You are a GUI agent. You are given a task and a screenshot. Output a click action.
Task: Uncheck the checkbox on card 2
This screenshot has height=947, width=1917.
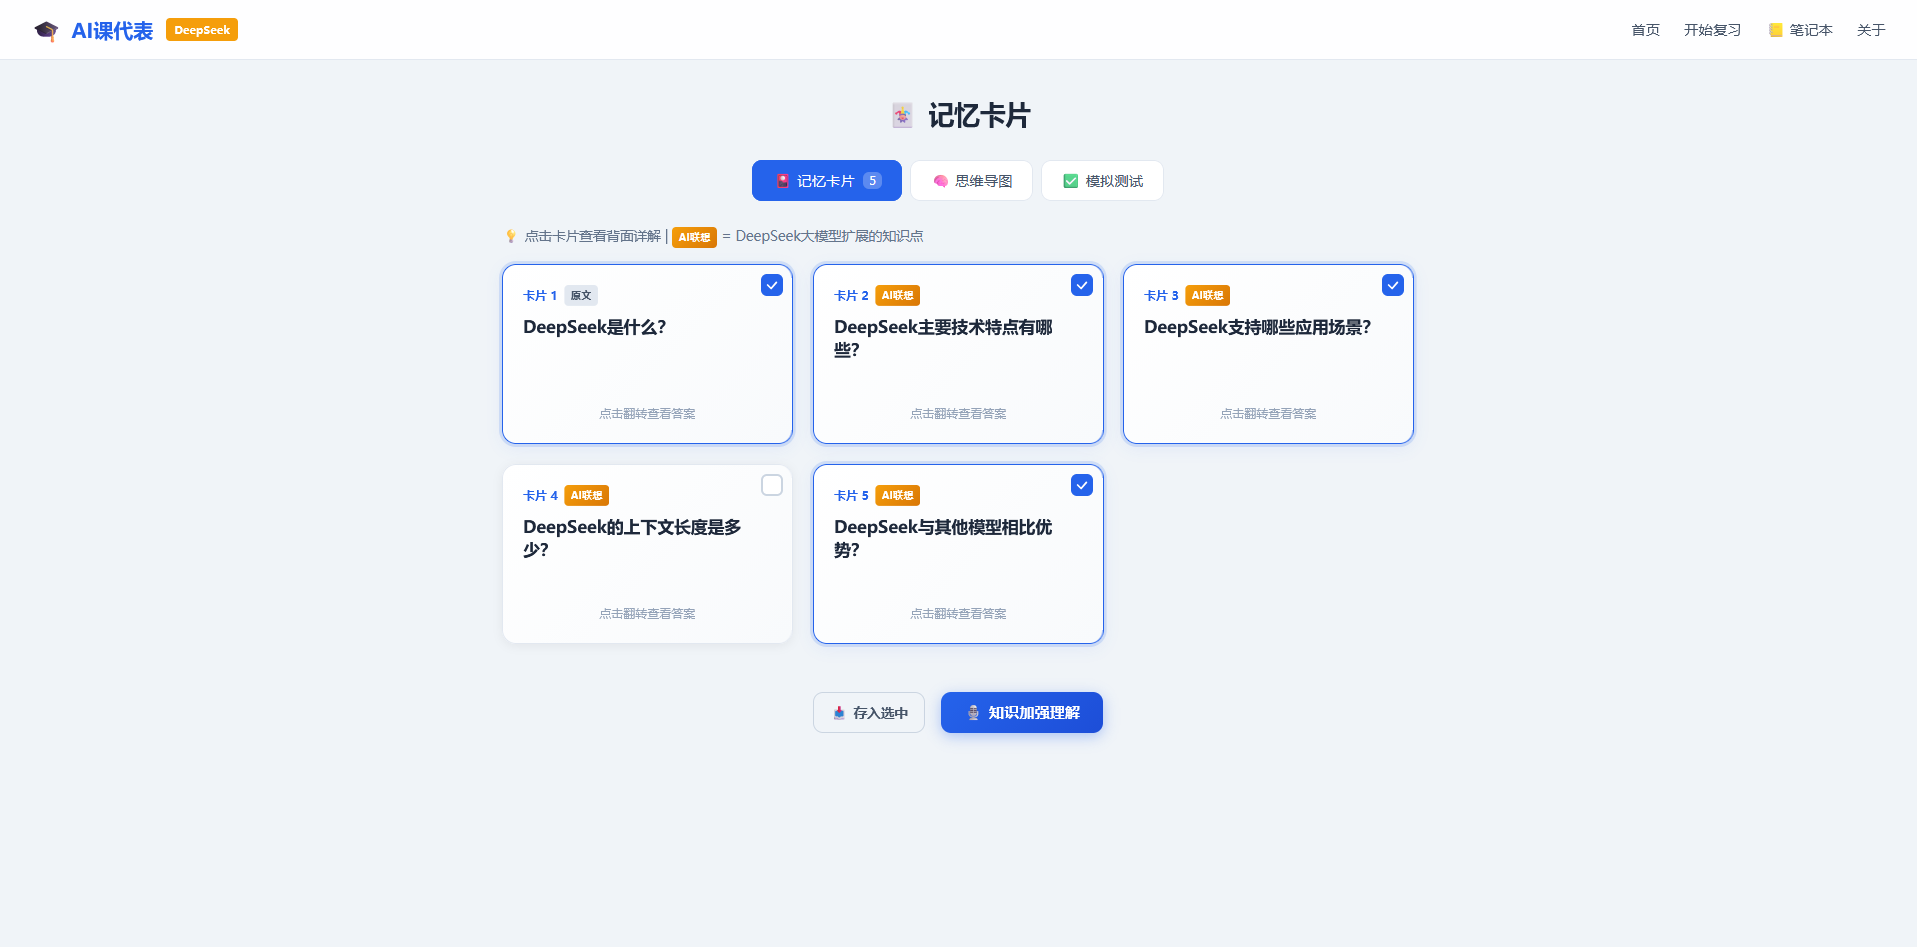[x=1082, y=285]
